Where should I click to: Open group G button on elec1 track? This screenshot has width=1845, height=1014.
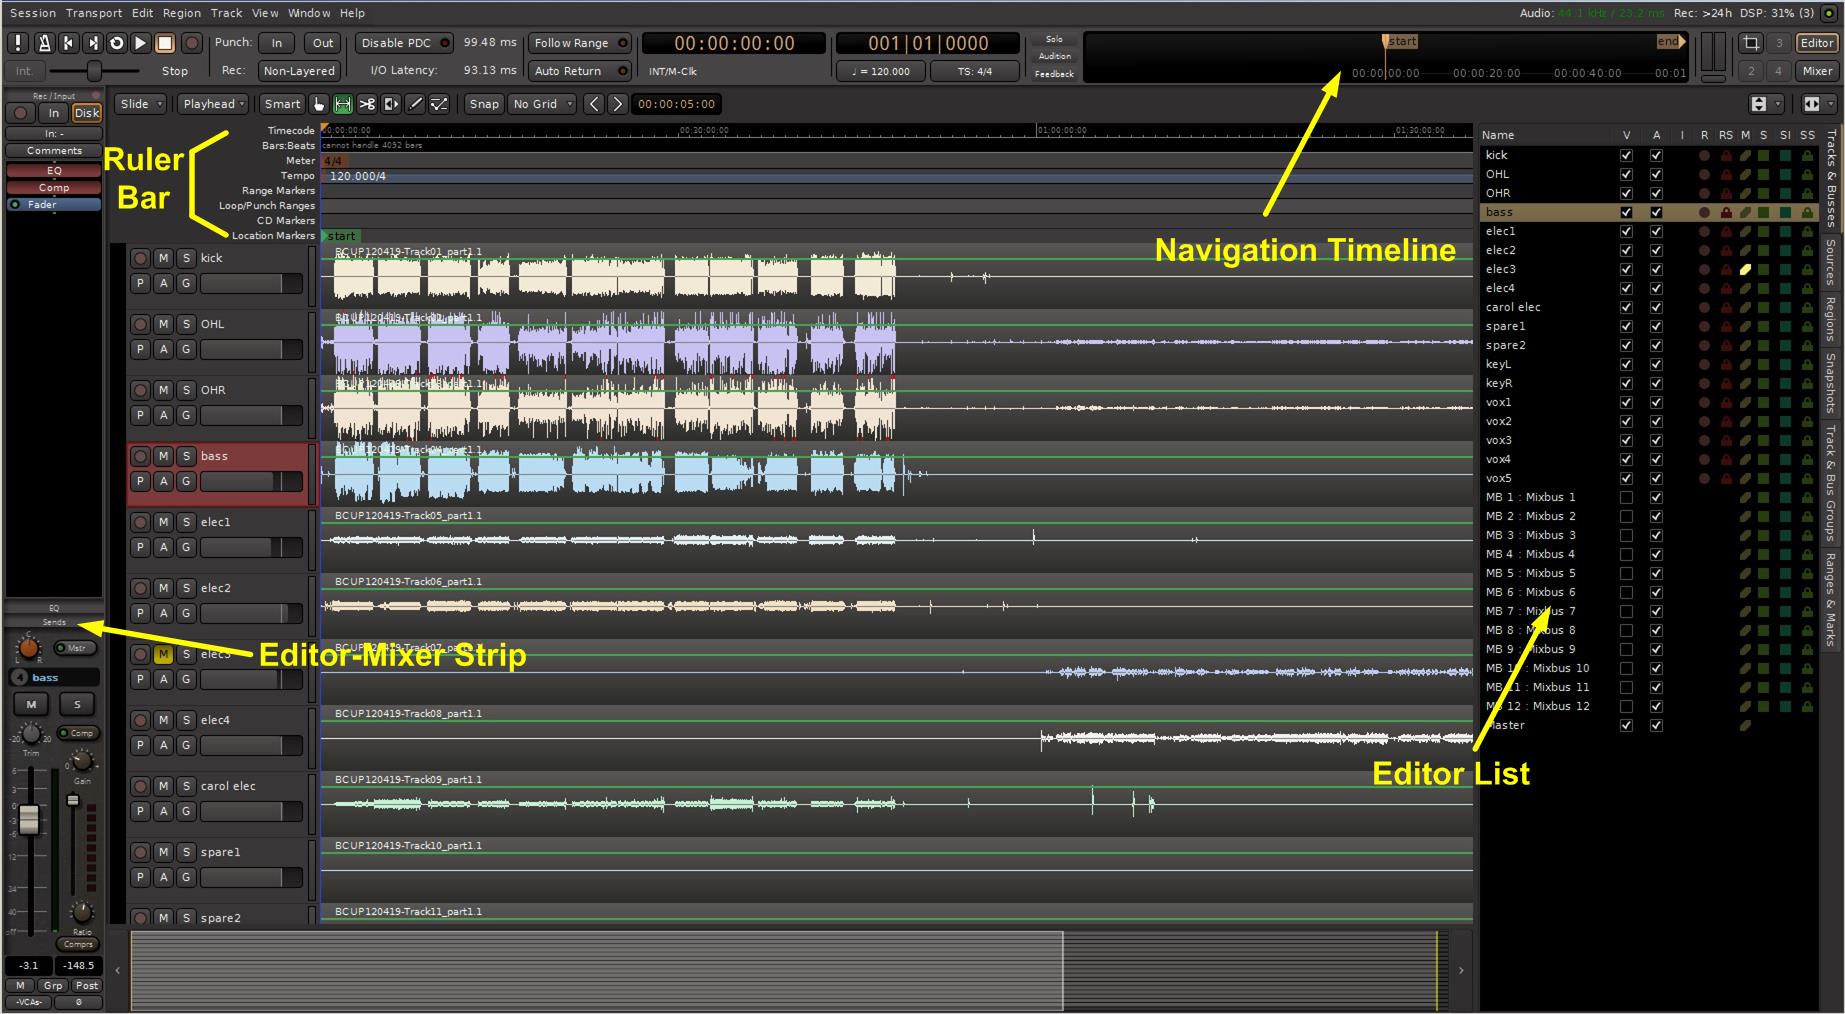coord(186,547)
